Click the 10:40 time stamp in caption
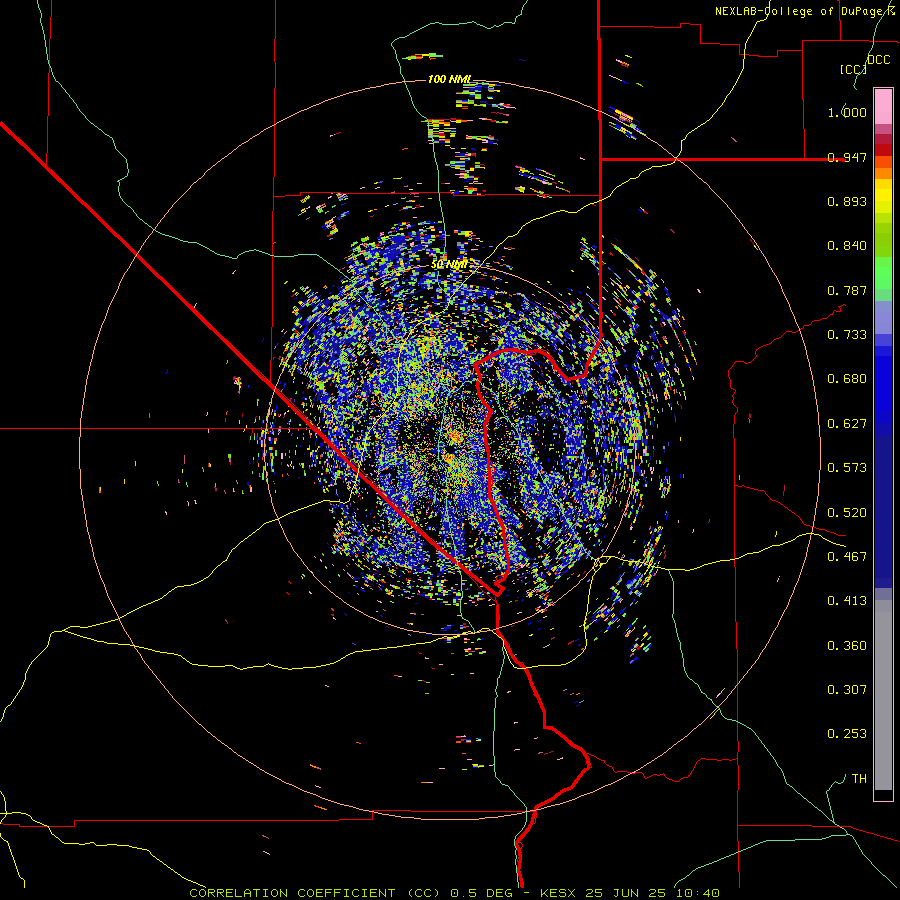This screenshot has height=900, width=900. pyautogui.click(x=697, y=893)
